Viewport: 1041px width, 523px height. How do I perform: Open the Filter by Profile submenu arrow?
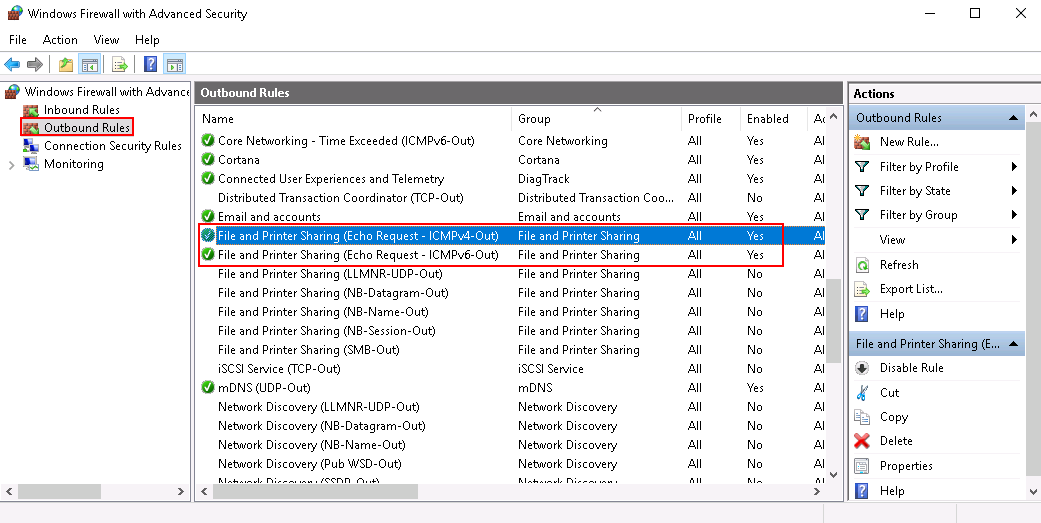tap(1014, 167)
